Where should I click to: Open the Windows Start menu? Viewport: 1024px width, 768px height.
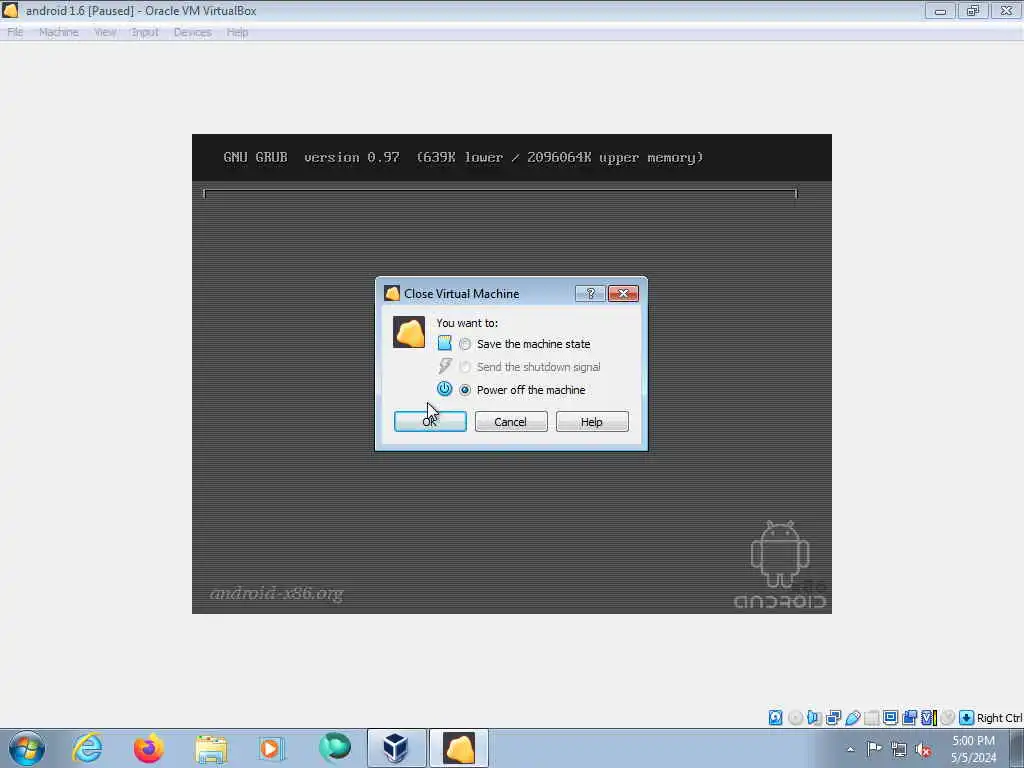(x=27, y=748)
